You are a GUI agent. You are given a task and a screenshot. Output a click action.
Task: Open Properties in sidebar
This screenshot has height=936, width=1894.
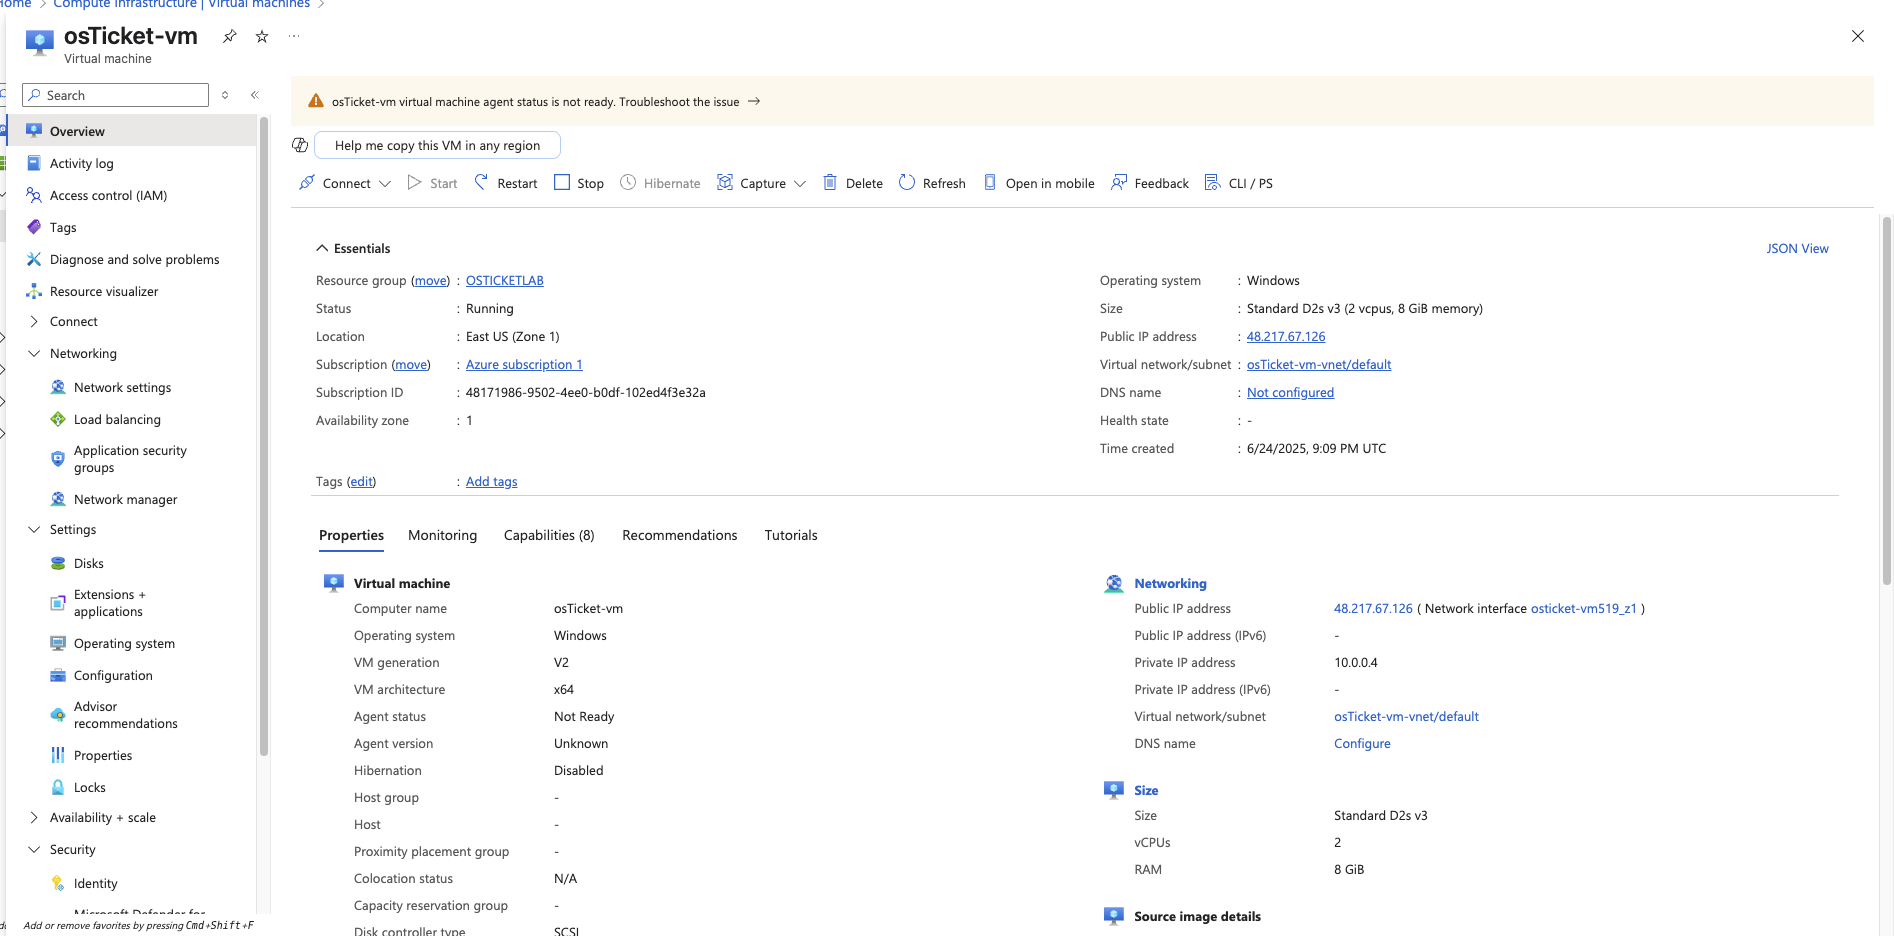click(103, 755)
